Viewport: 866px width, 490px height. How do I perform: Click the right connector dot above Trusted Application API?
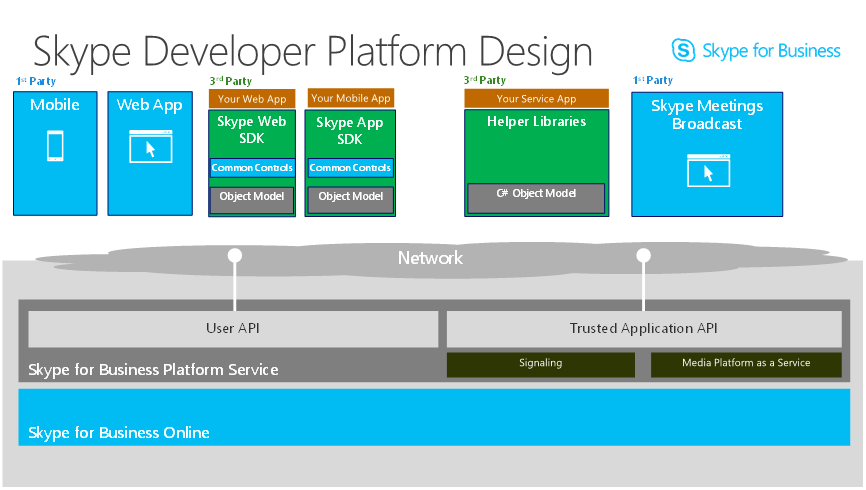point(643,255)
